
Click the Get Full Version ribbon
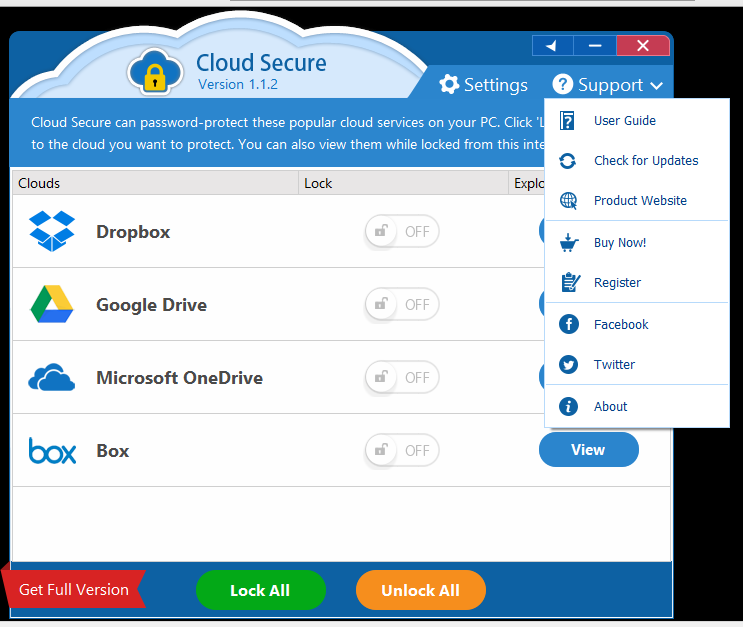pos(73,589)
